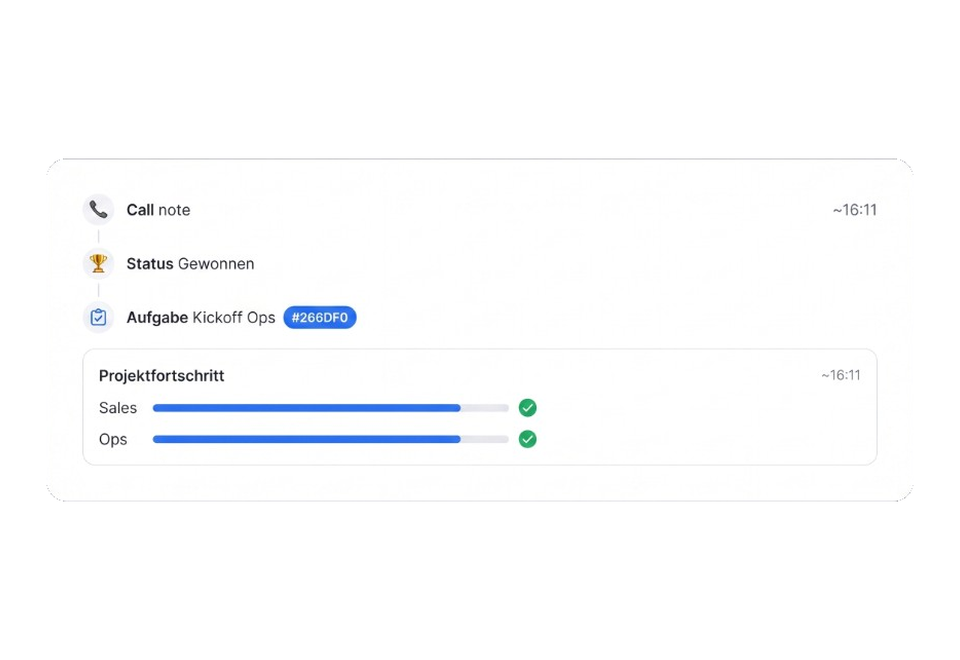Click the phone call icon
The width and height of the screenshot is (960, 660).
click(x=98, y=210)
